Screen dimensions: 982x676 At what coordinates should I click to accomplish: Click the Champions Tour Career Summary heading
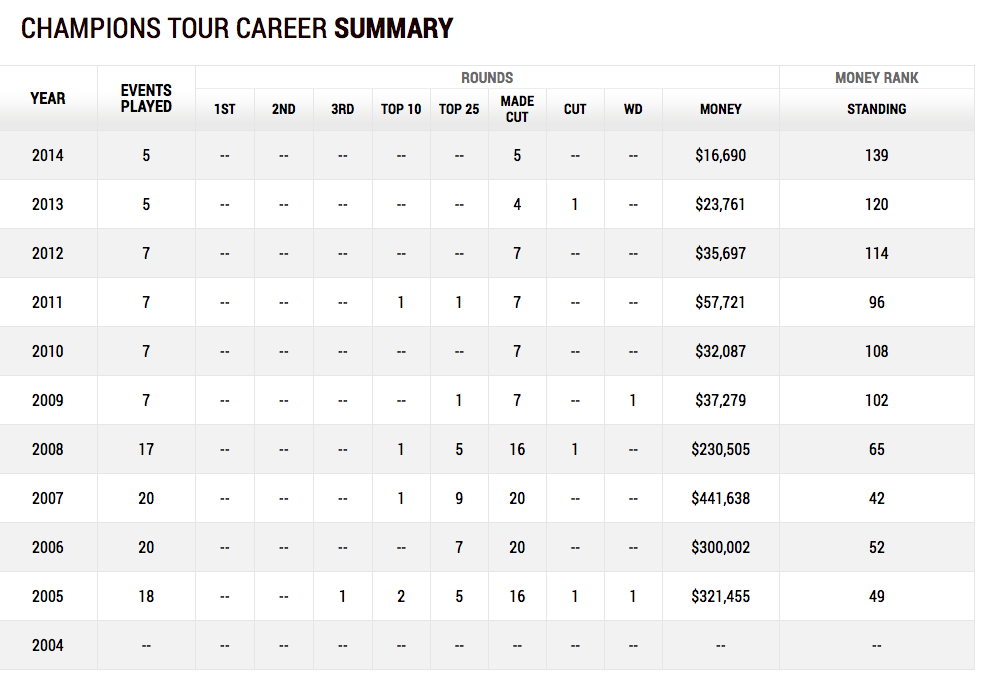point(237,29)
